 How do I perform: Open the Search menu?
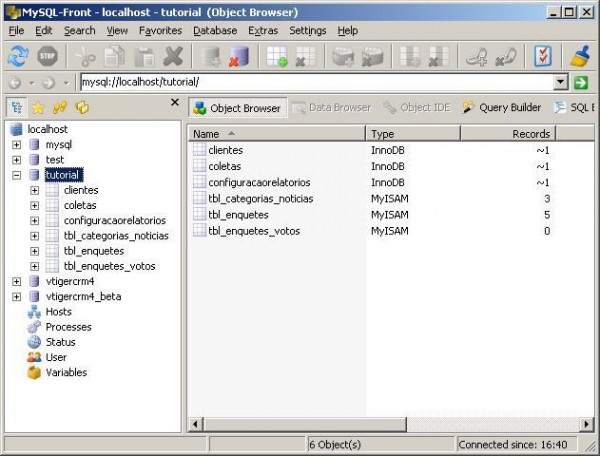click(80, 31)
